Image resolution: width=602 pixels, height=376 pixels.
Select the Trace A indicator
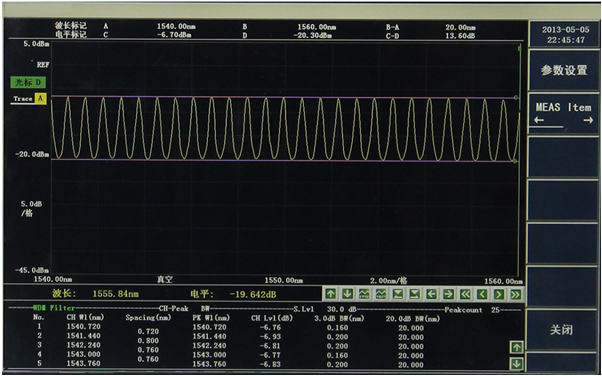[28, 99]
